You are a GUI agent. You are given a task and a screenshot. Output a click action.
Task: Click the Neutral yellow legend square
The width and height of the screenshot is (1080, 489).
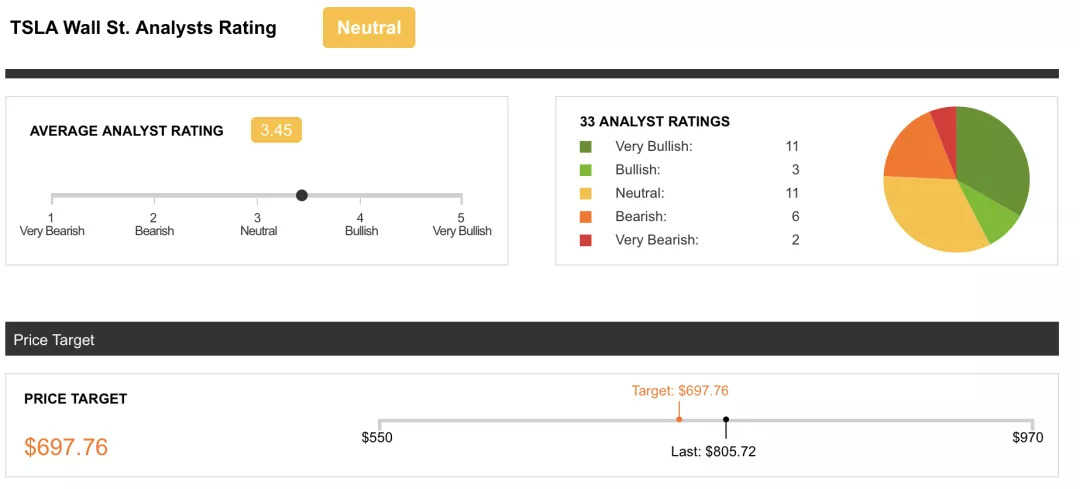click(x=586, y=193)
